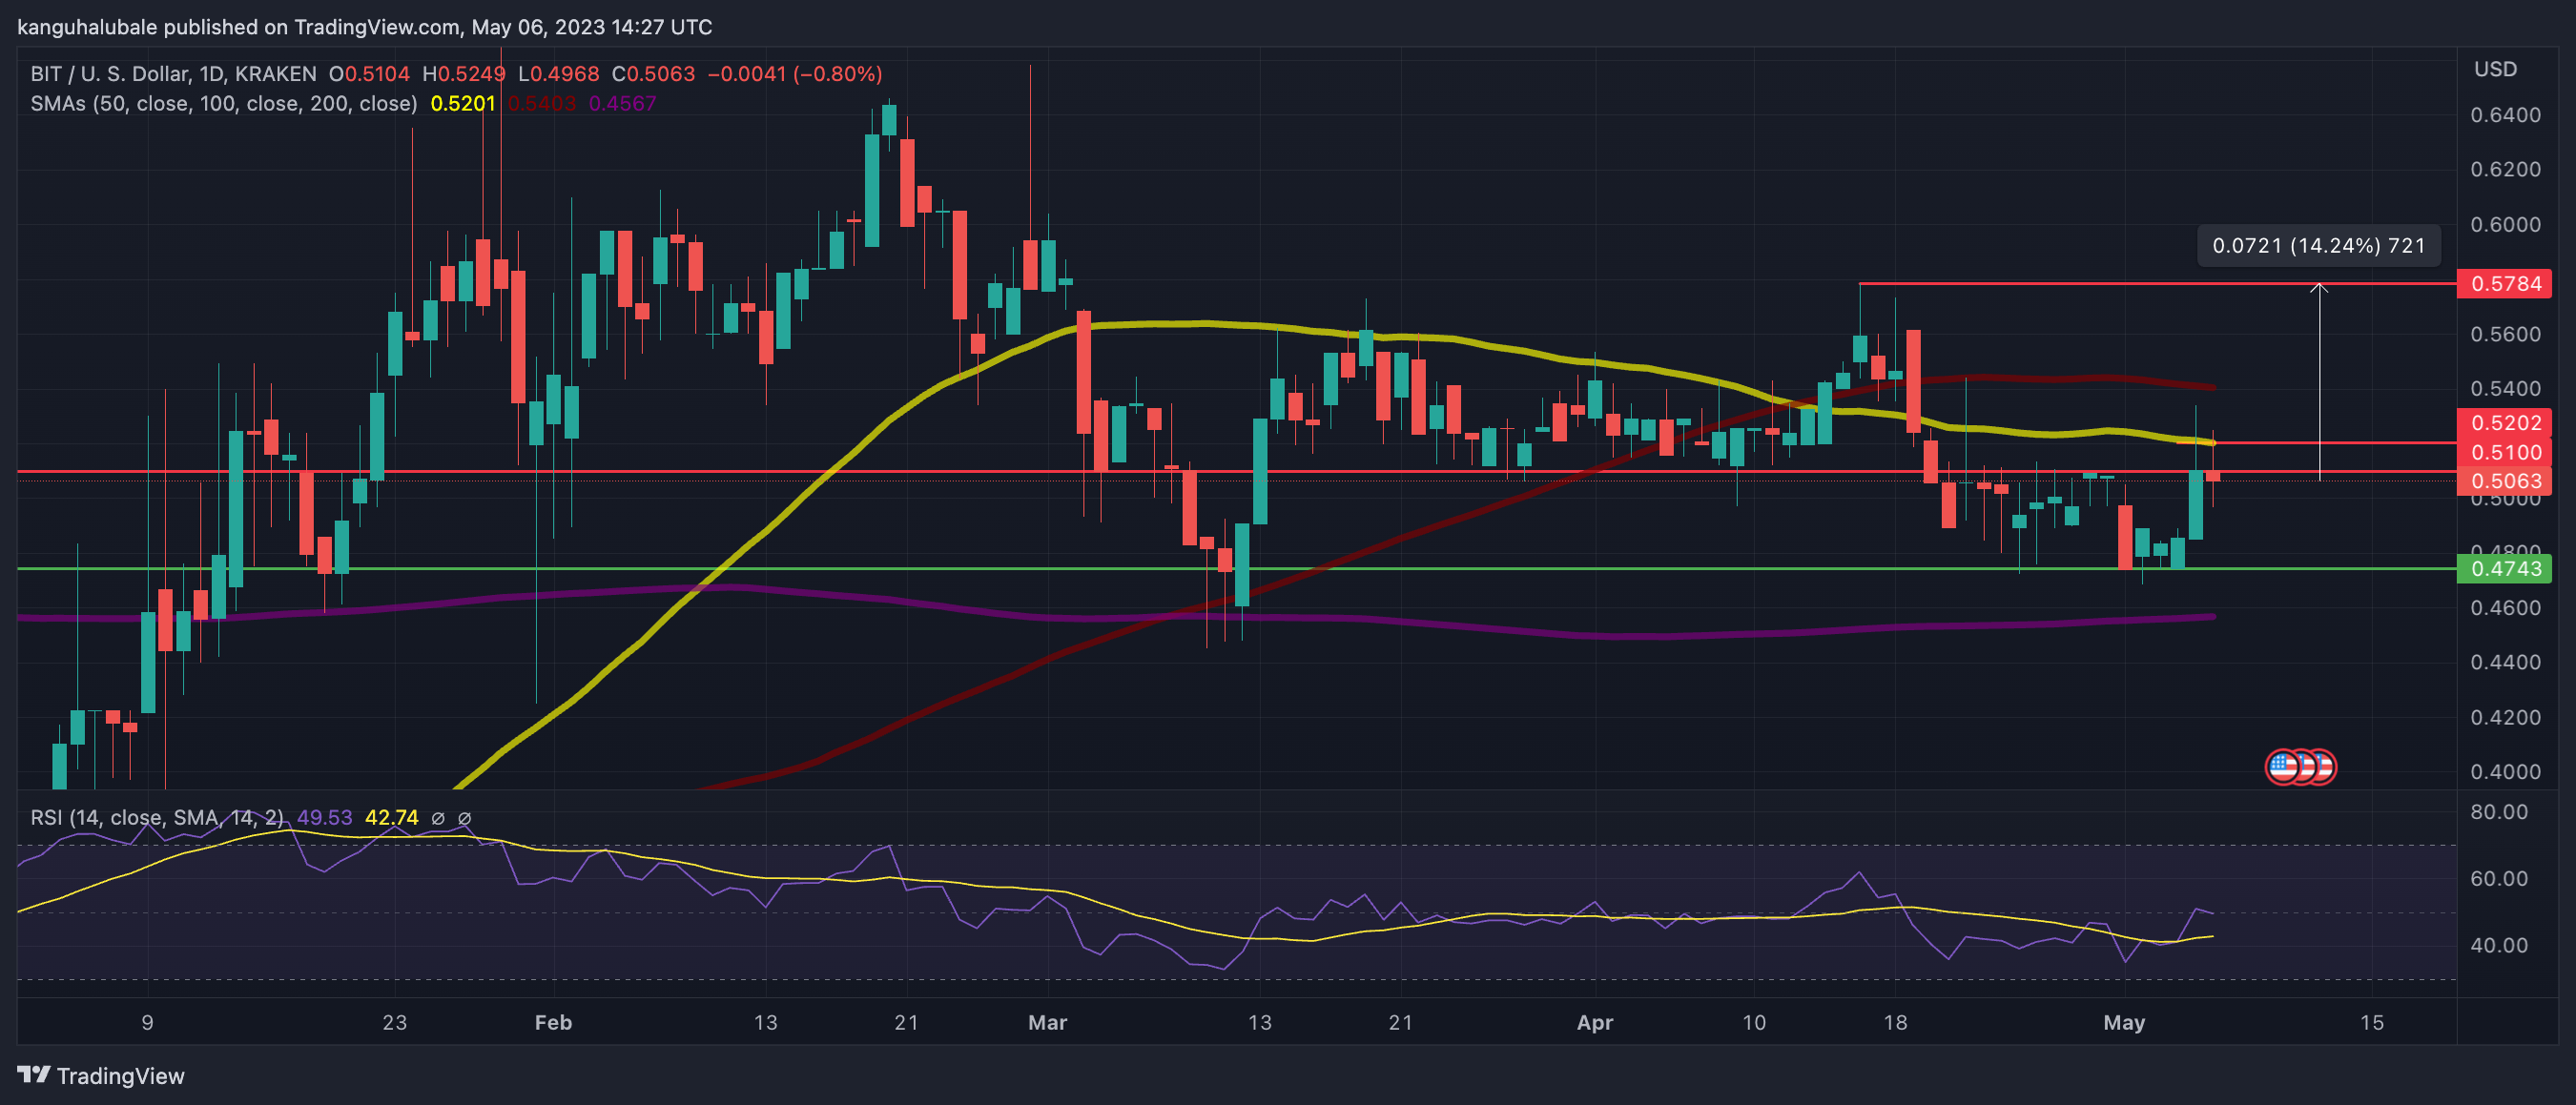Click the 0.5100 horizontal line price label

pyautogui.click(x=2505, y=452)
